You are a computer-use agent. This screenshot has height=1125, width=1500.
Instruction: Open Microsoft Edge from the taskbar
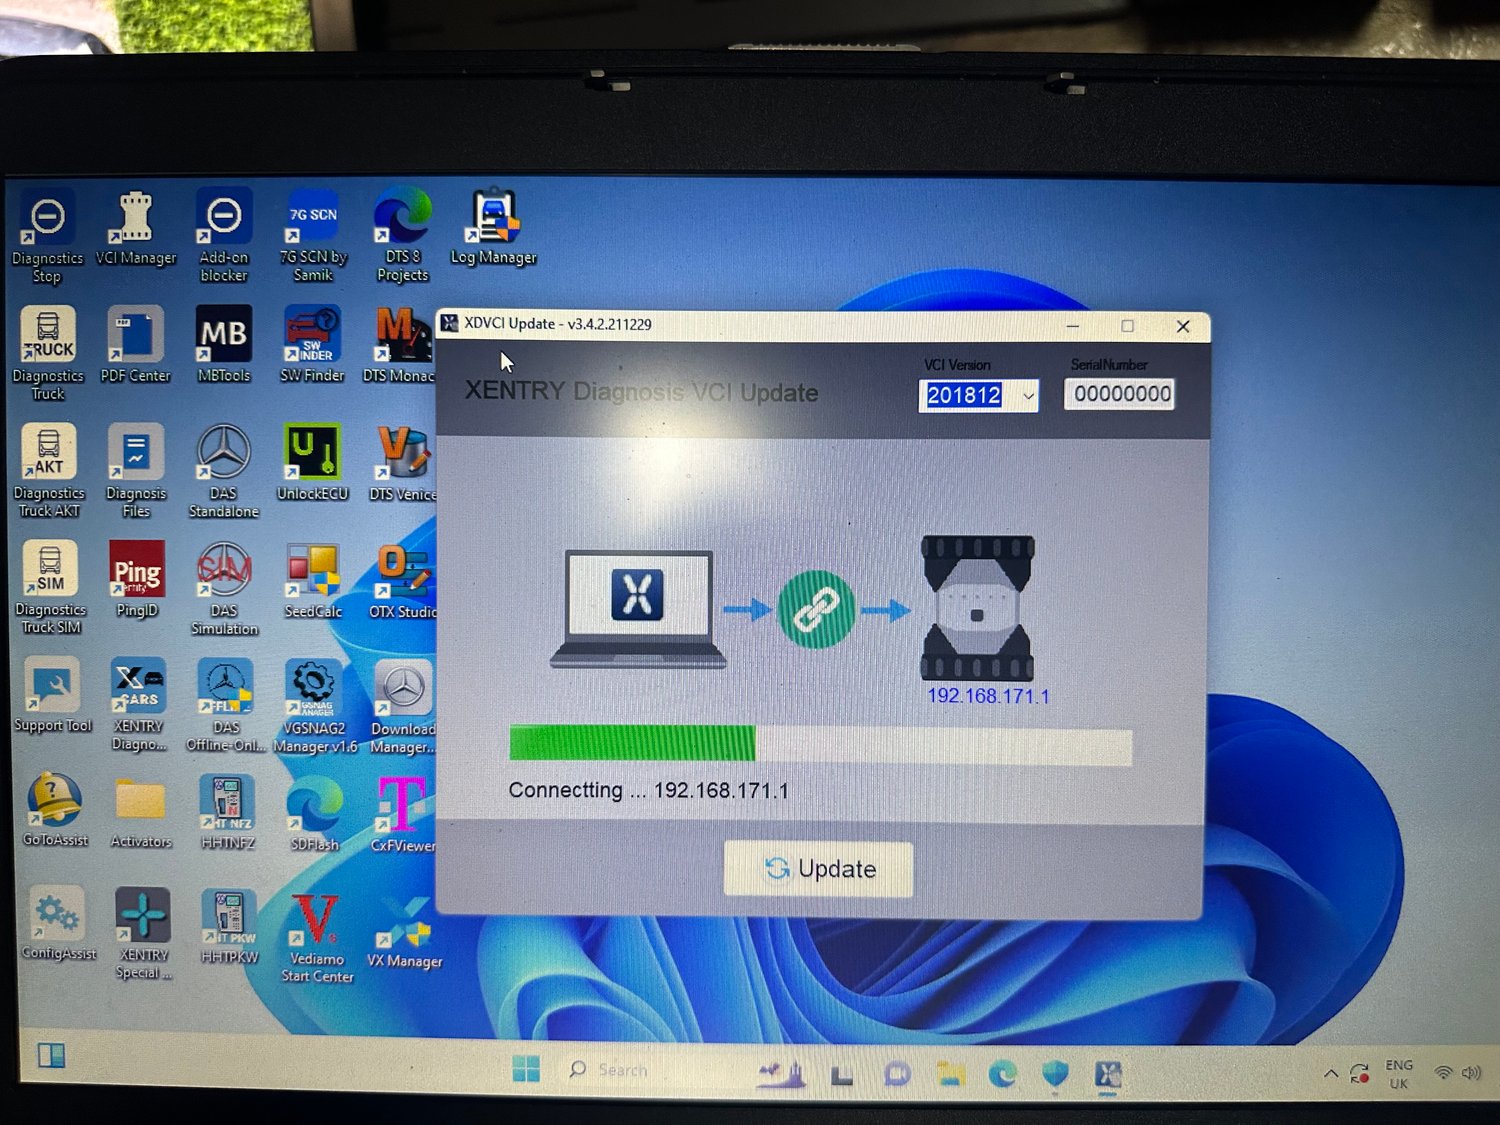click(1003, 1074)
